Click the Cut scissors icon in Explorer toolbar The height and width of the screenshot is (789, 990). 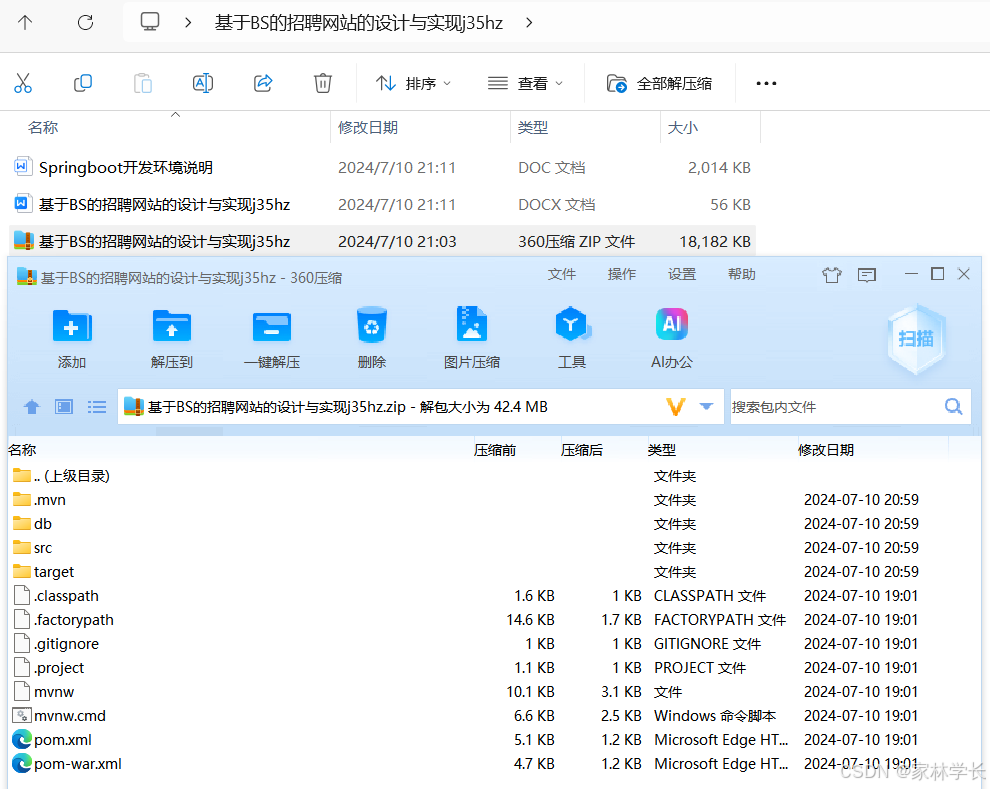point(23,83)
